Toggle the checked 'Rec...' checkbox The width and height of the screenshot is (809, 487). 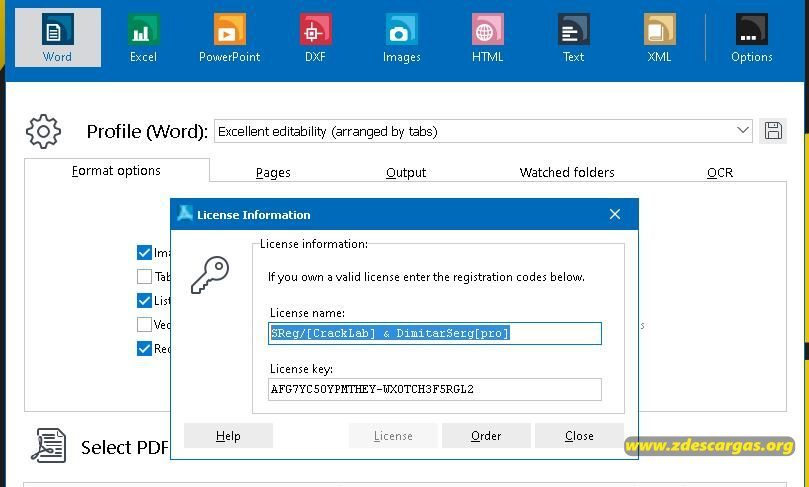click(x=144, y=348)
